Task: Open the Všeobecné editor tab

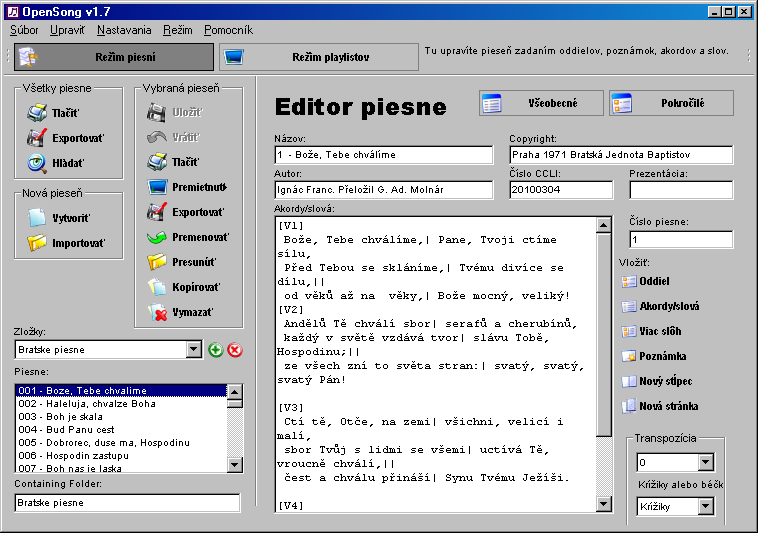Action: click(541, 103)
